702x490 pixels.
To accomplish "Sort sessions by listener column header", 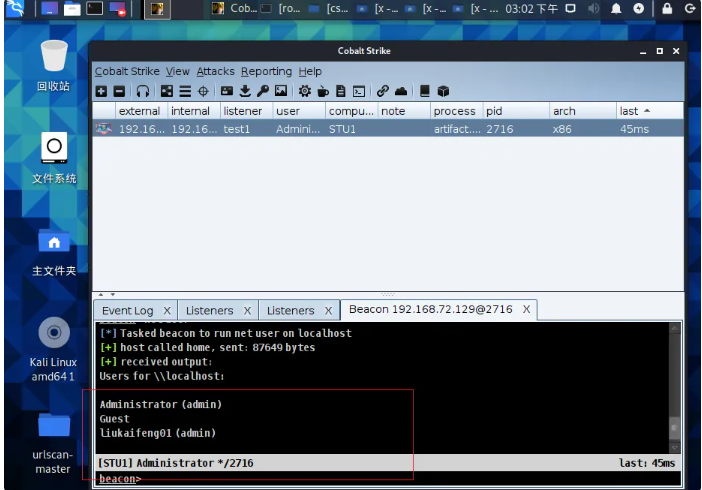I will [246, 111].
